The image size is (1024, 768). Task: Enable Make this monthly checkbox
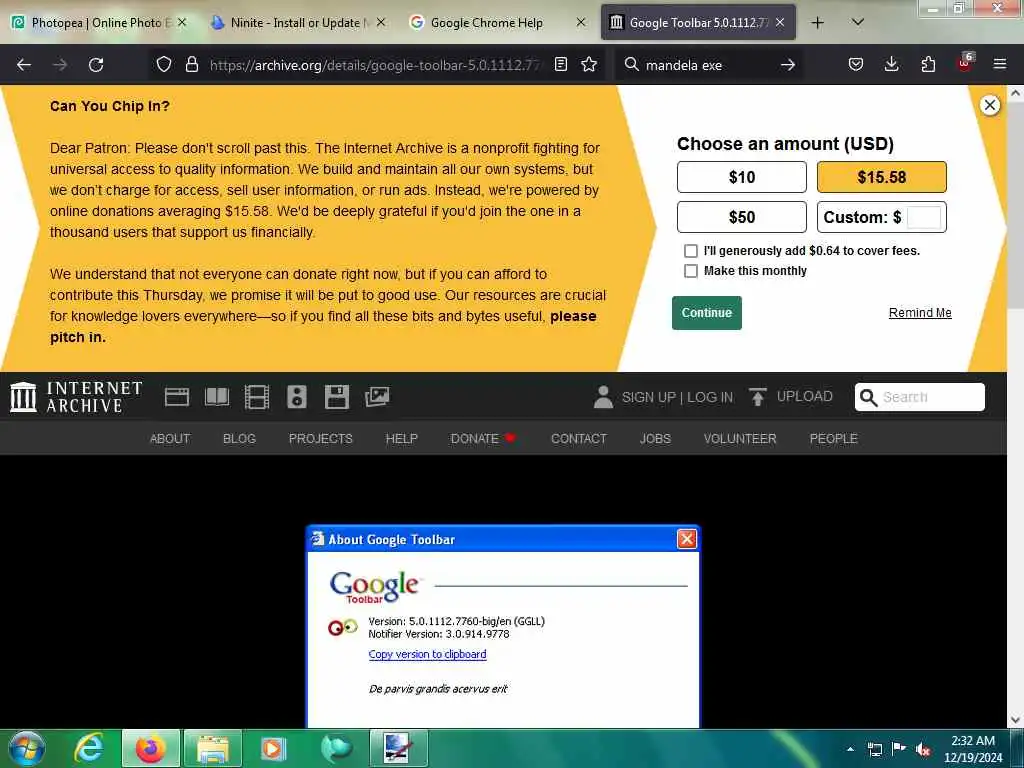click(x=690, y=271)
